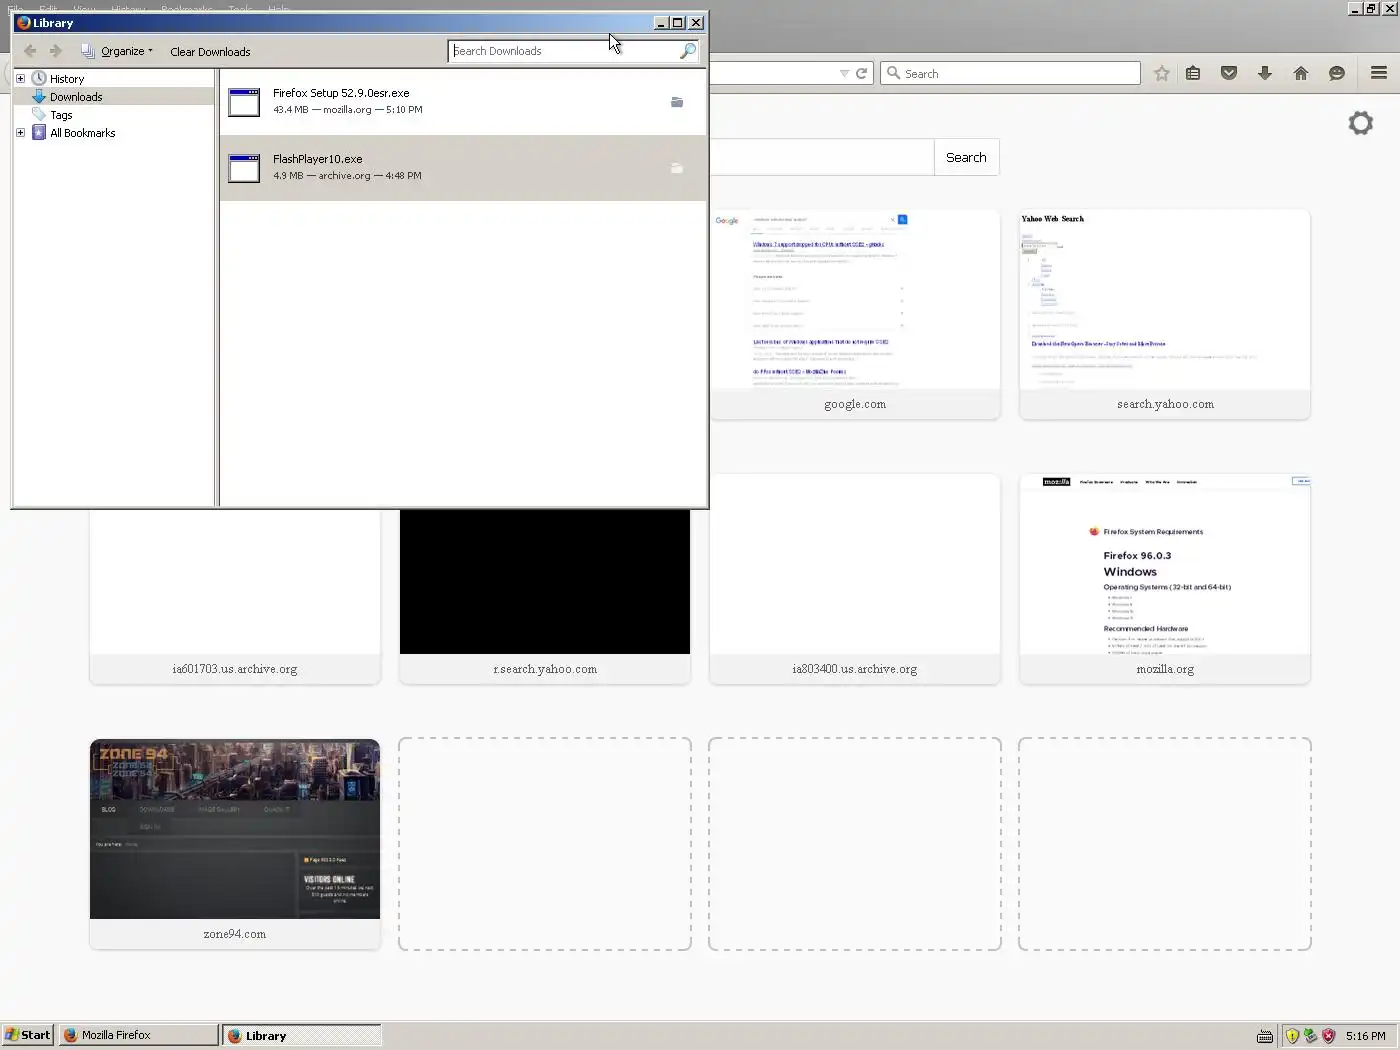Screen dimensions: 1400x1050
Task: Open ia803400.us.archive.org tile
Action: pos(855,579)
